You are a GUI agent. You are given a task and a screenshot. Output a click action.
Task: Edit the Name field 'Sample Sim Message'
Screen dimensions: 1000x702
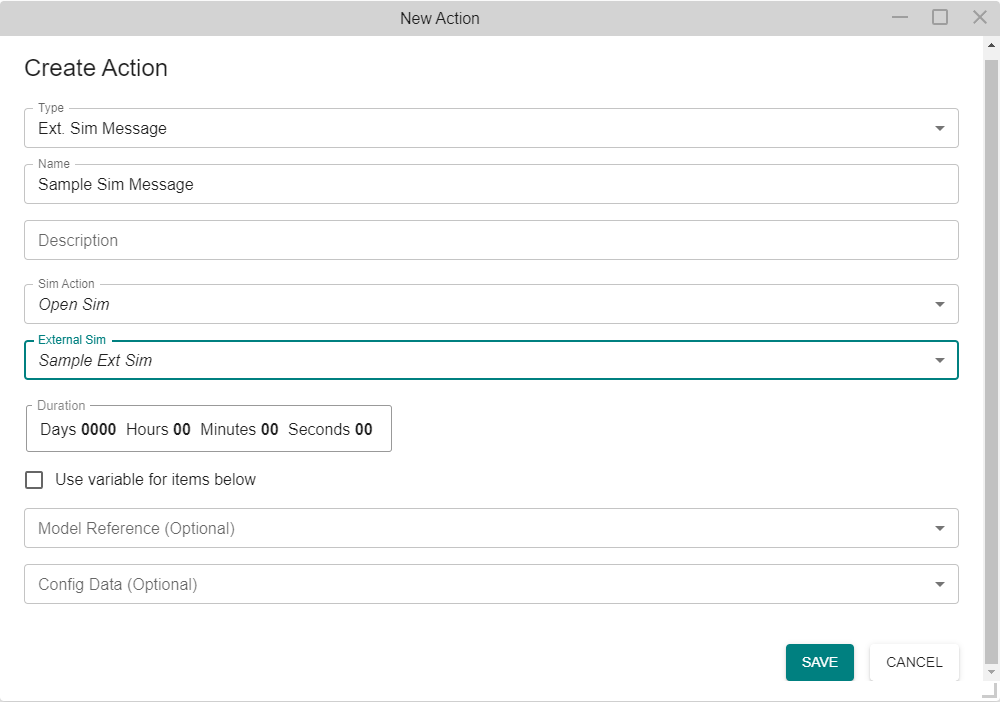click(x=491, y=184)
